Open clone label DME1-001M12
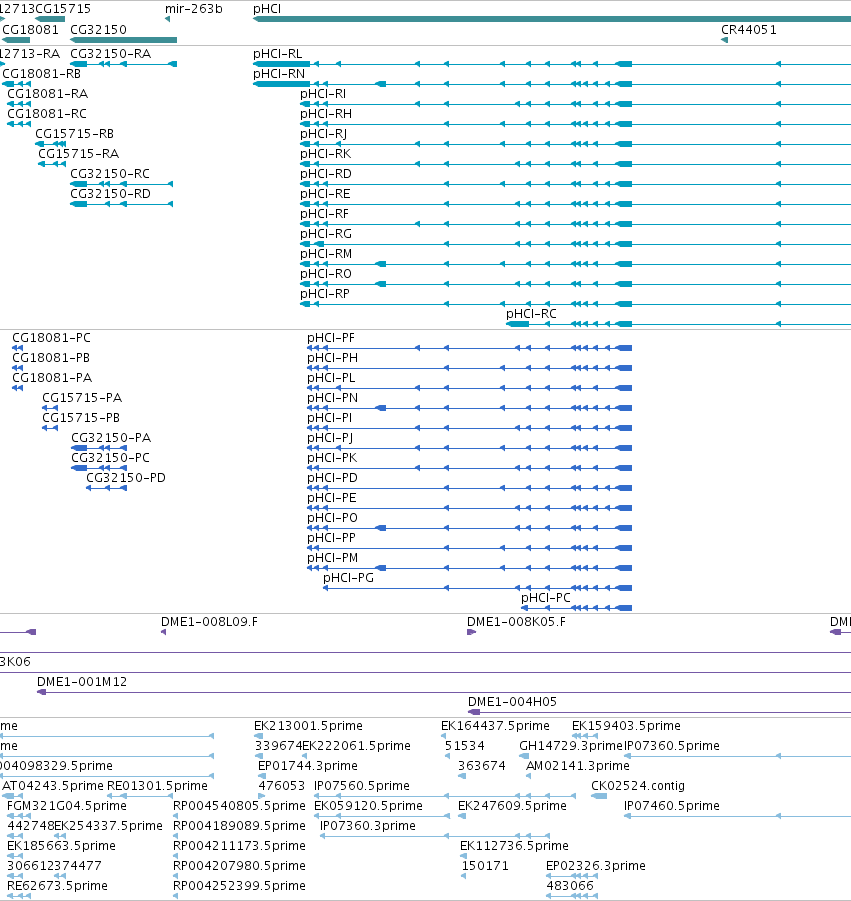Viewport: 851px width, 901px height. coord(82,682)
